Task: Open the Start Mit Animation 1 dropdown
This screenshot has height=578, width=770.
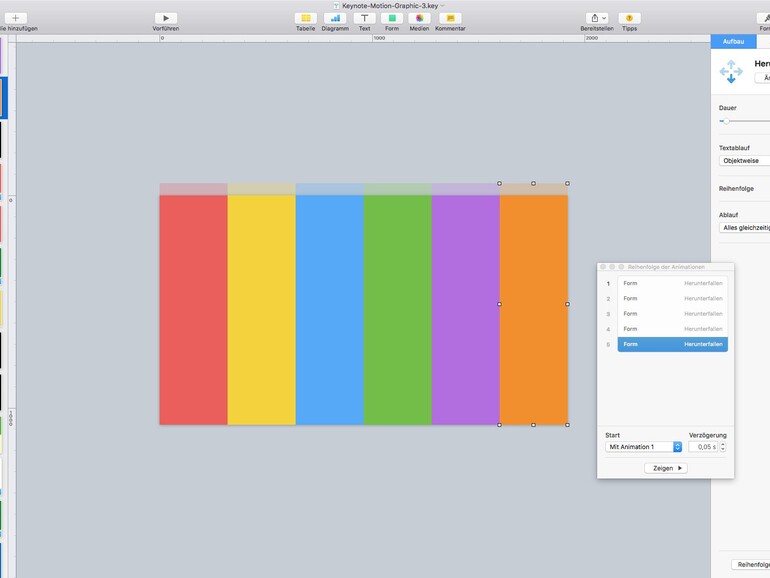Action: [643, 447]
